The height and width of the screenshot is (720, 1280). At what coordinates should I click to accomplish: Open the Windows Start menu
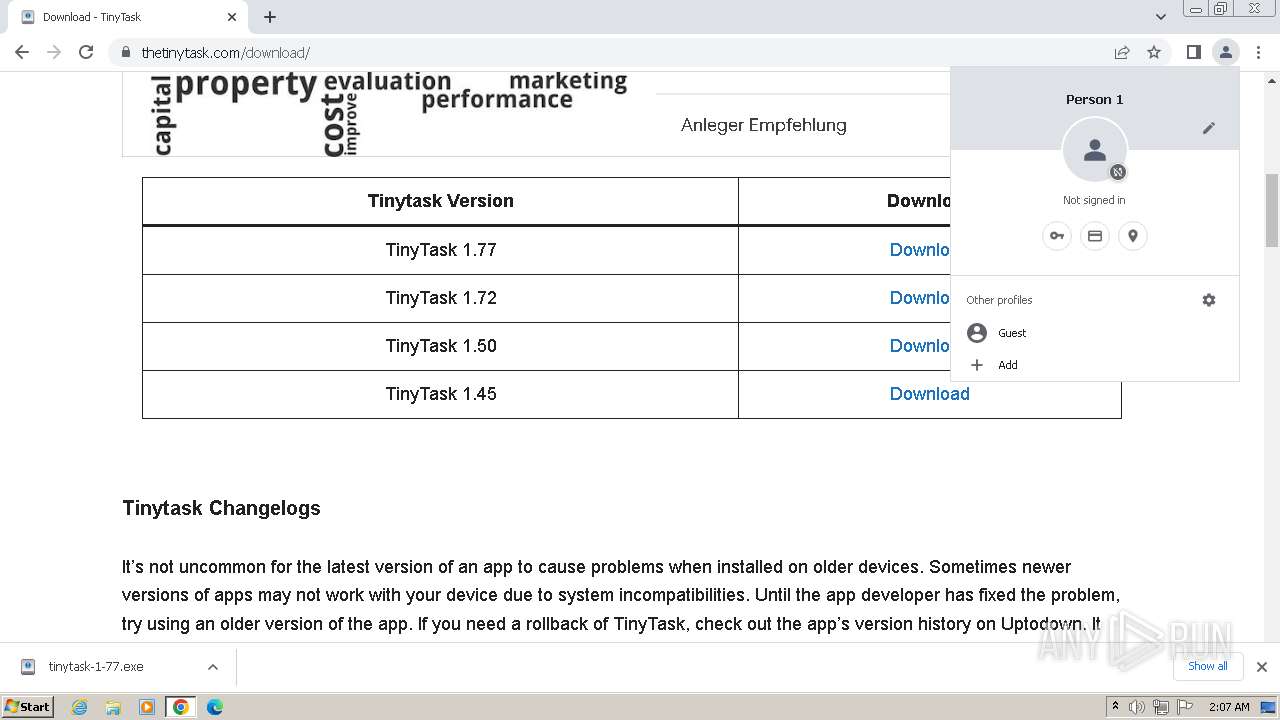(28, 707)
